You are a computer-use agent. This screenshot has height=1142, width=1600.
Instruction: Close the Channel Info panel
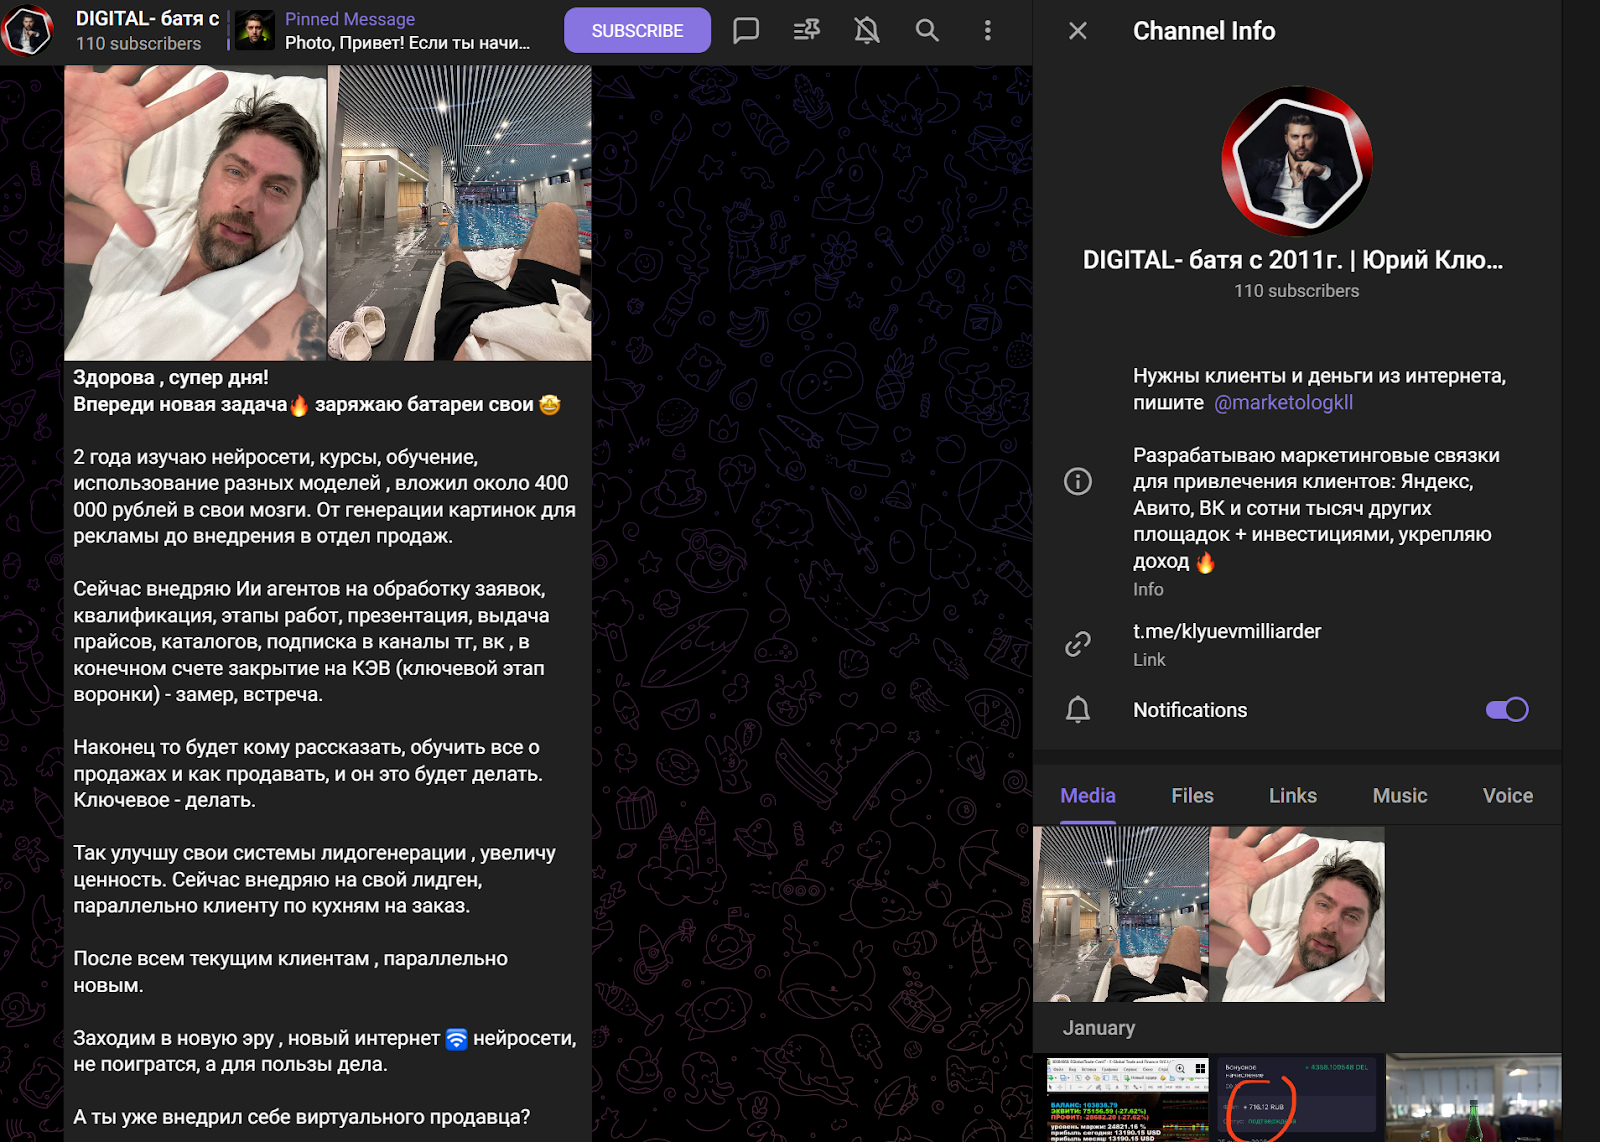coord(1077,31)
